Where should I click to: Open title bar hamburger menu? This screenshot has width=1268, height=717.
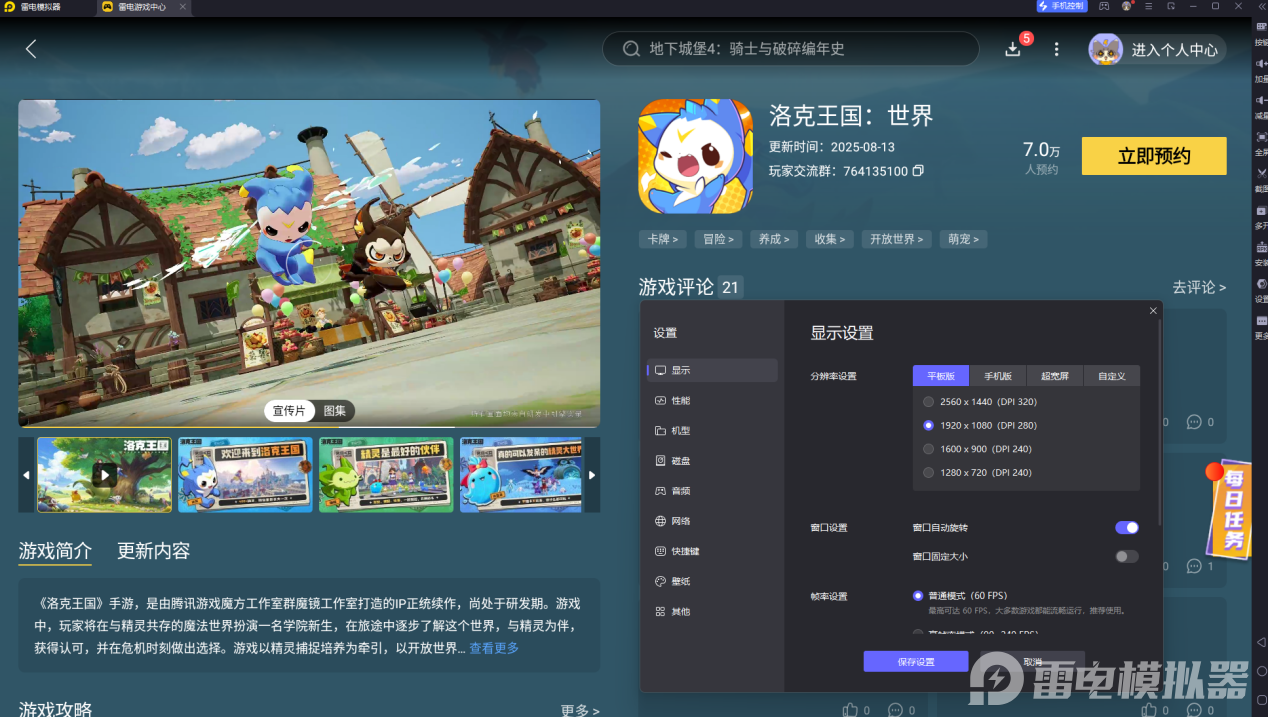coord(1149,6)
